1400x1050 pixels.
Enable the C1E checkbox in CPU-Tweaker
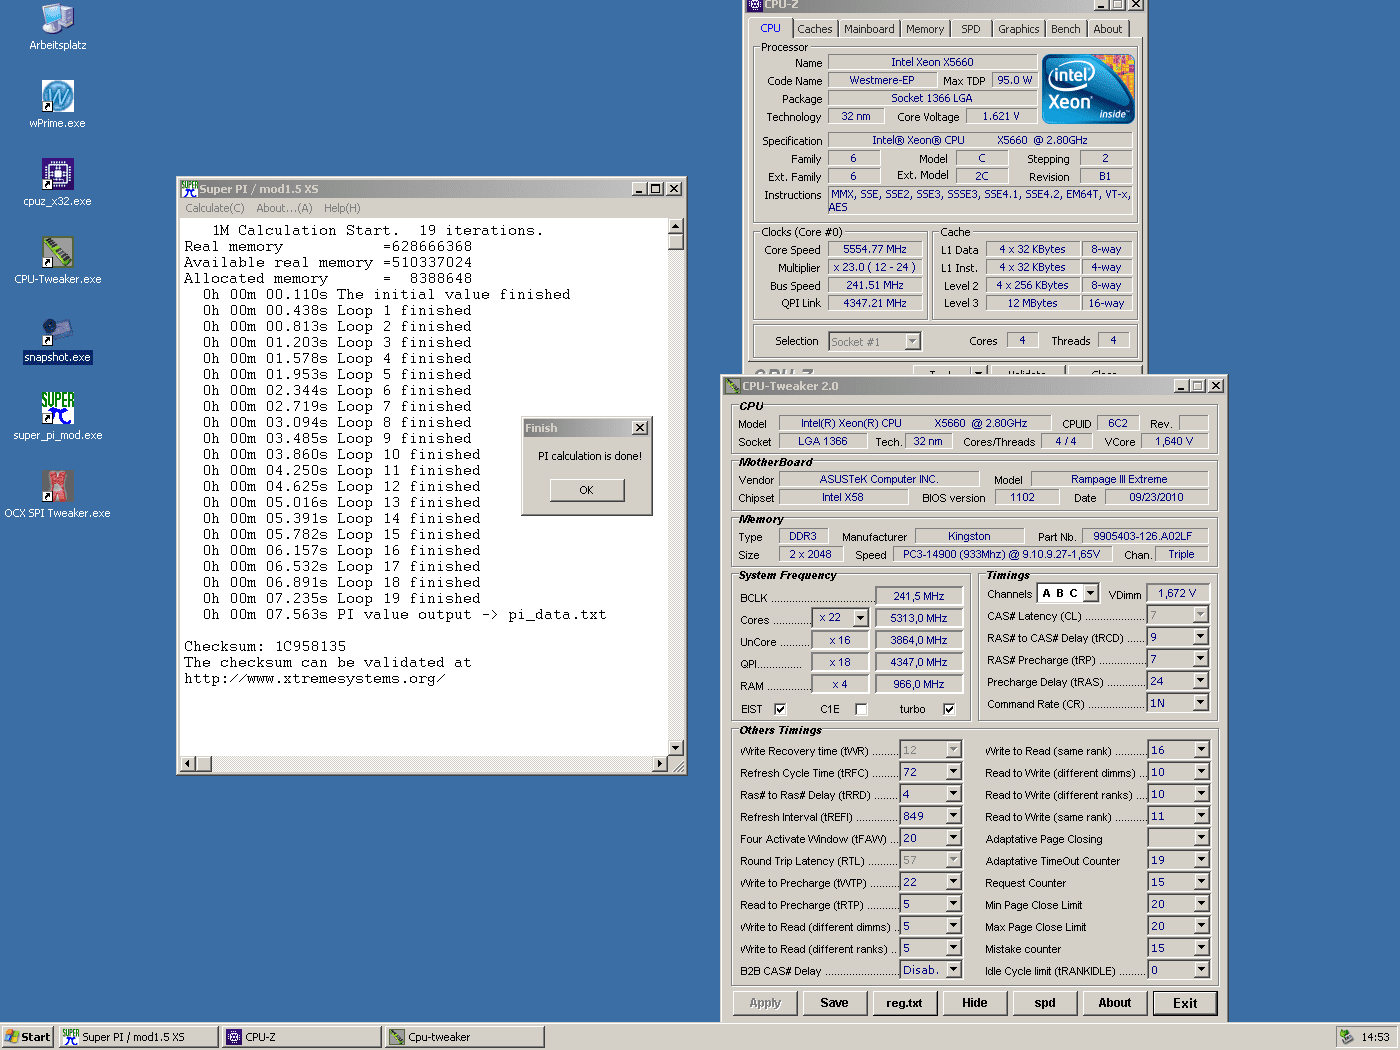pos(861,709)
